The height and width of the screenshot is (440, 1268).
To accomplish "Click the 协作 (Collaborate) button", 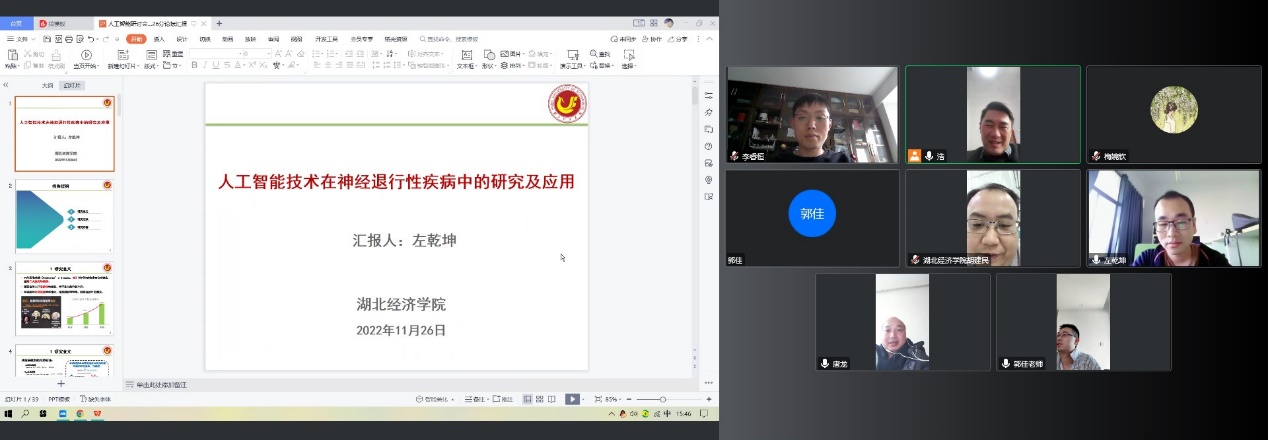I will pos(652,39).
